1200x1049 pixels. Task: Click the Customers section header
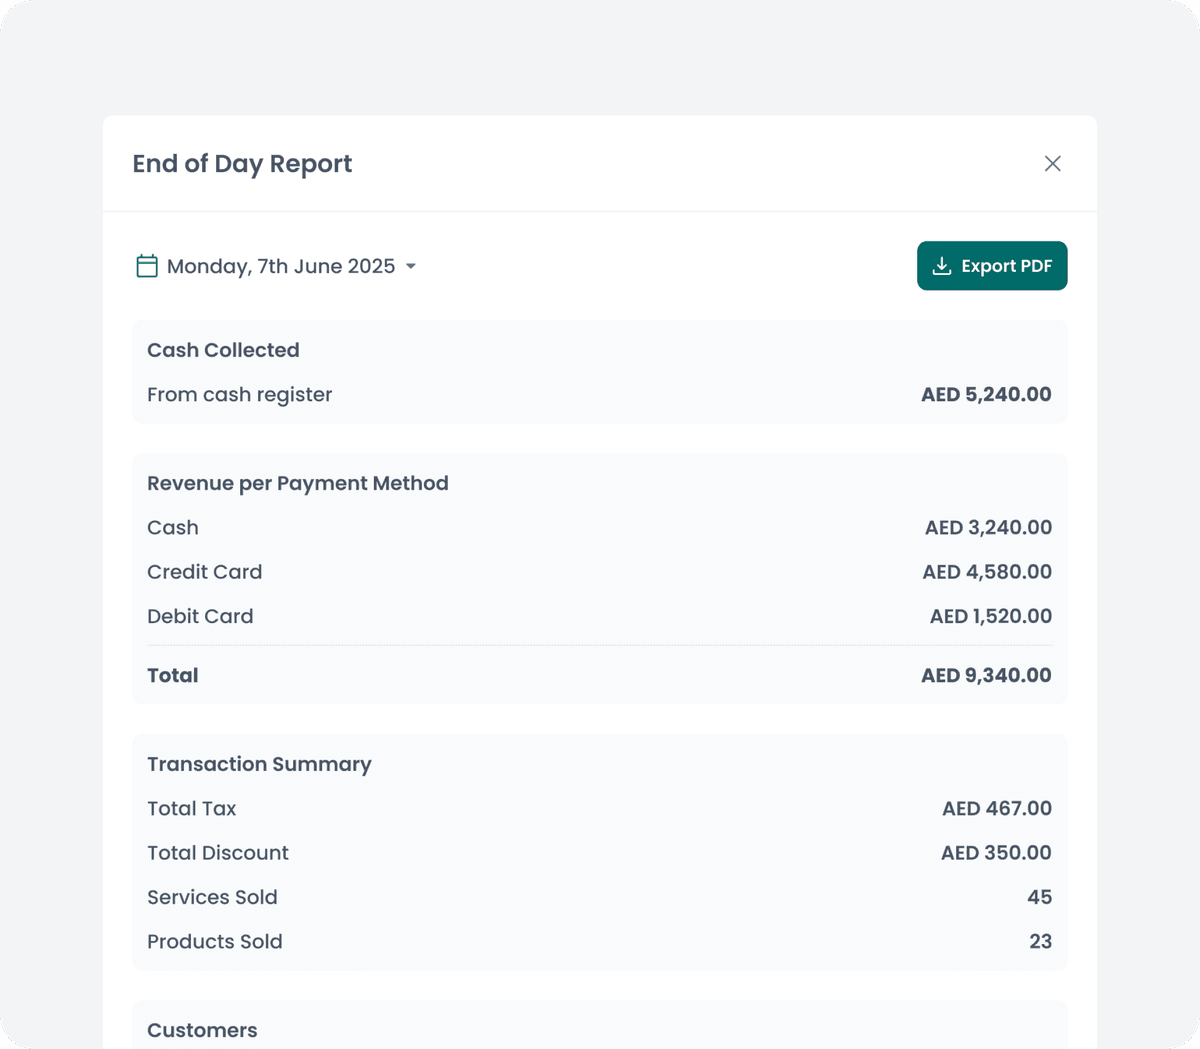[202, 1030]
